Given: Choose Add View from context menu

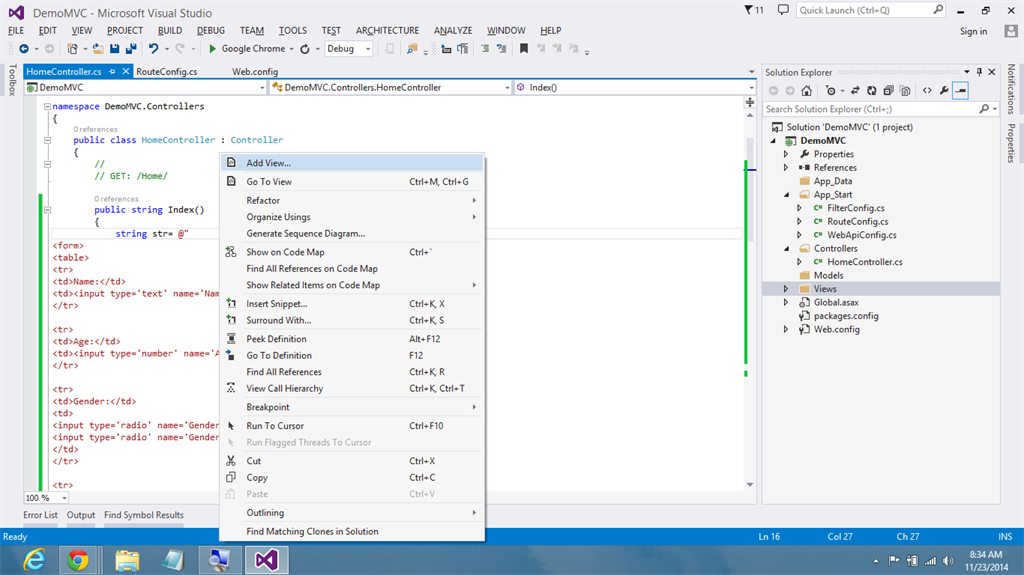Looking at the screenshot, I should 269,162.
